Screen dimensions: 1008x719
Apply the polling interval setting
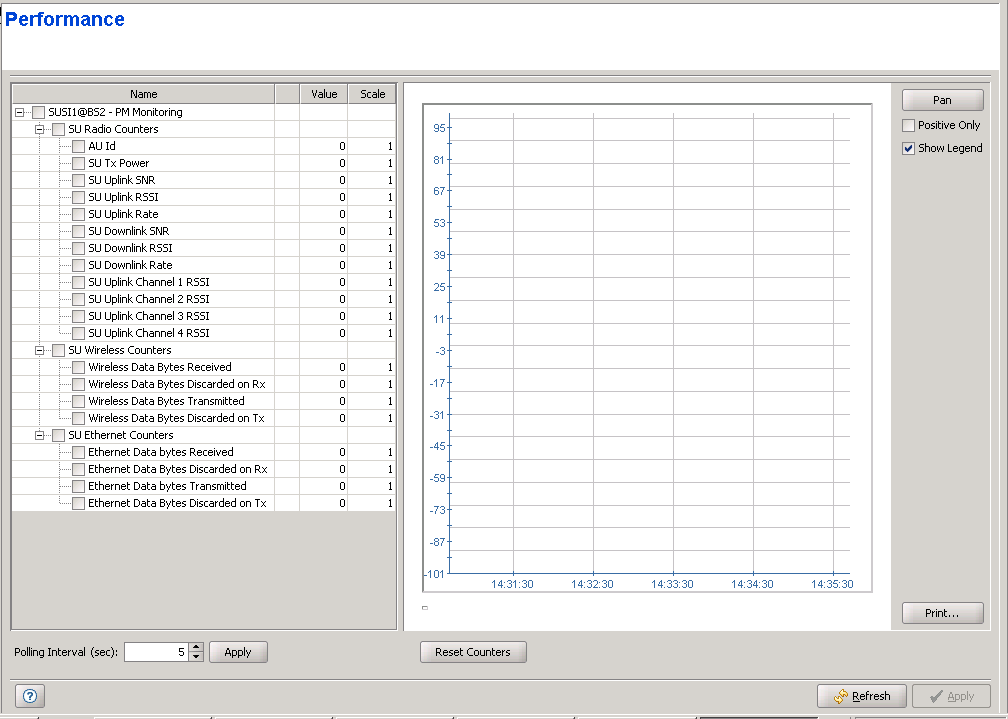point(238,652)
